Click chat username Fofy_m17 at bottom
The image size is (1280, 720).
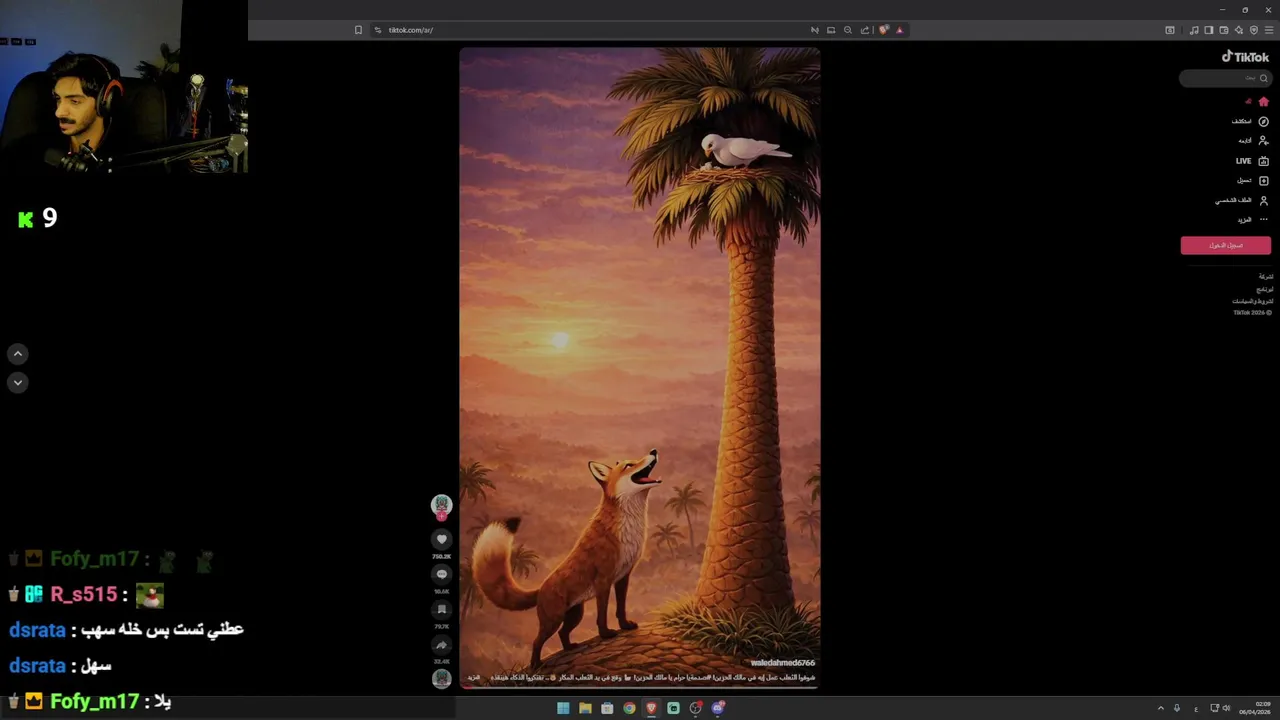pos(94,702)
